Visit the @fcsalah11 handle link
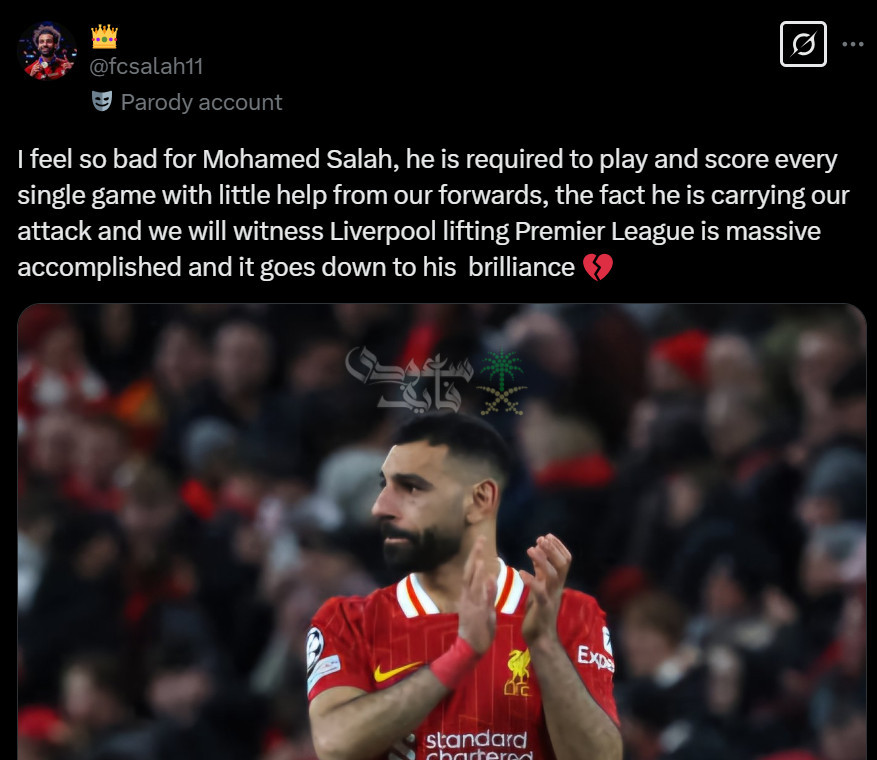 click(x=146, y=67)
